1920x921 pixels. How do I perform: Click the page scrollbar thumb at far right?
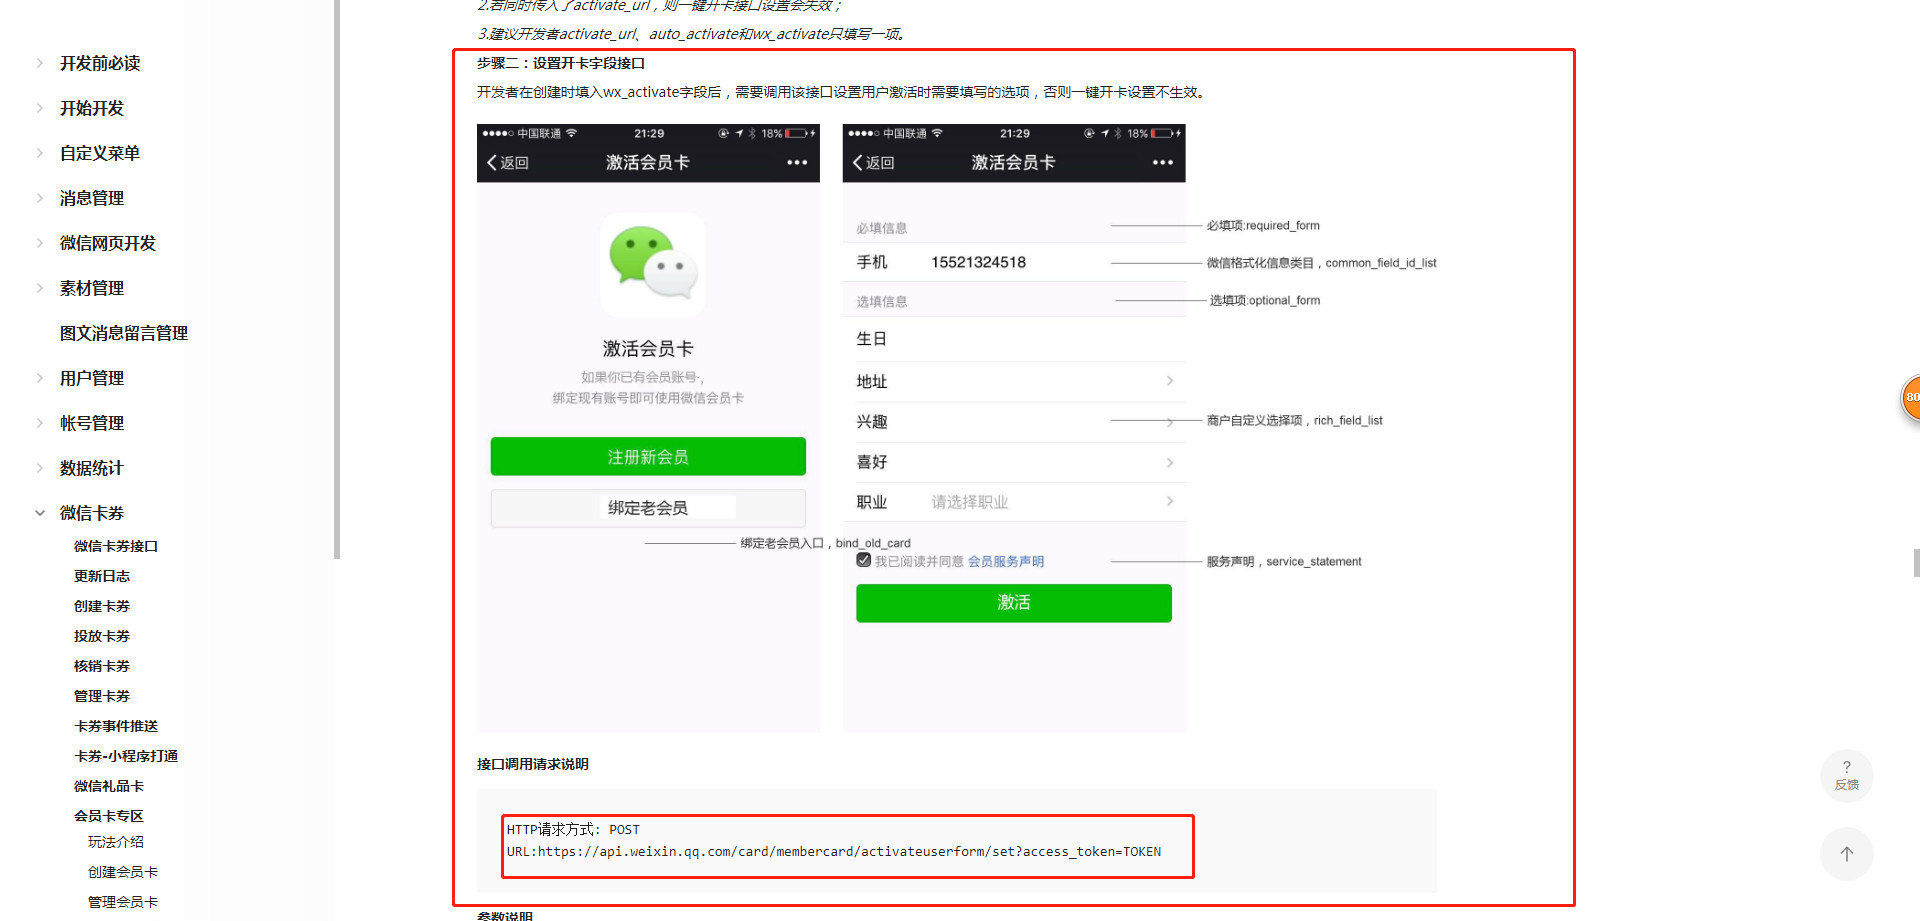1916,563
